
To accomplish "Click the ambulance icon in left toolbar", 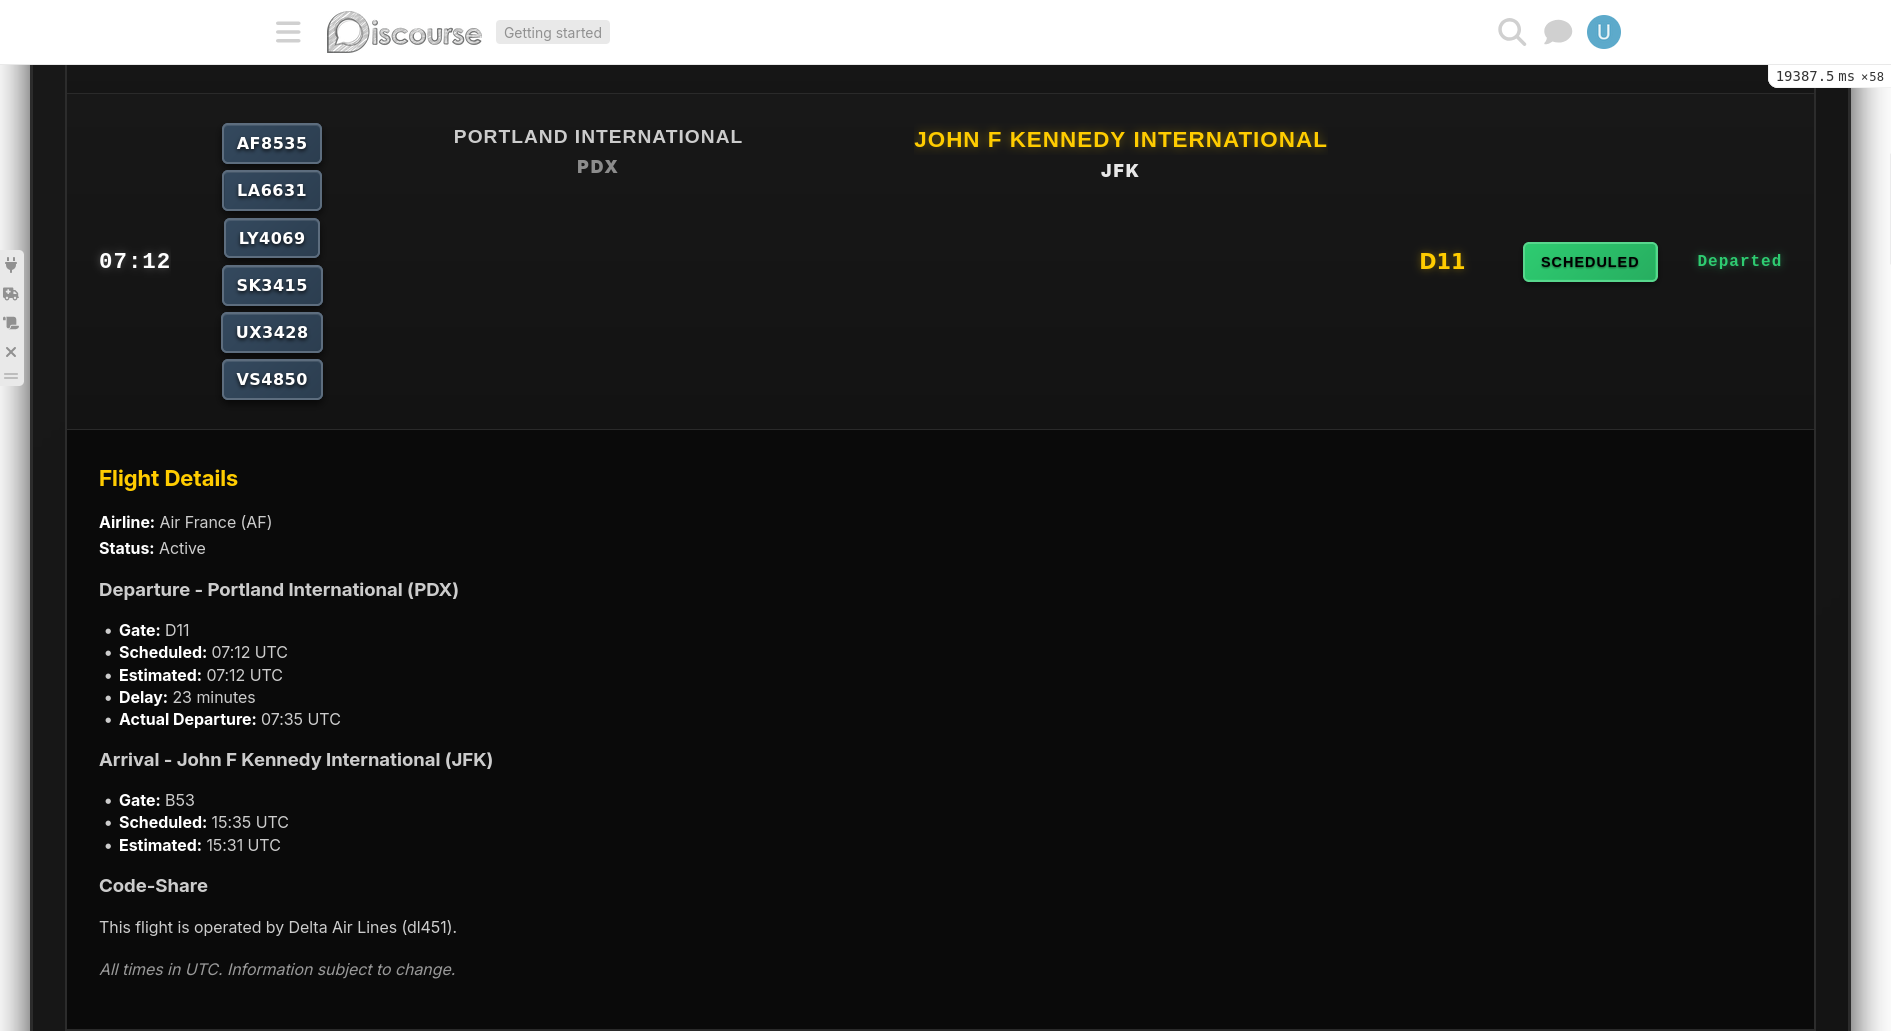I will [11, 294].
